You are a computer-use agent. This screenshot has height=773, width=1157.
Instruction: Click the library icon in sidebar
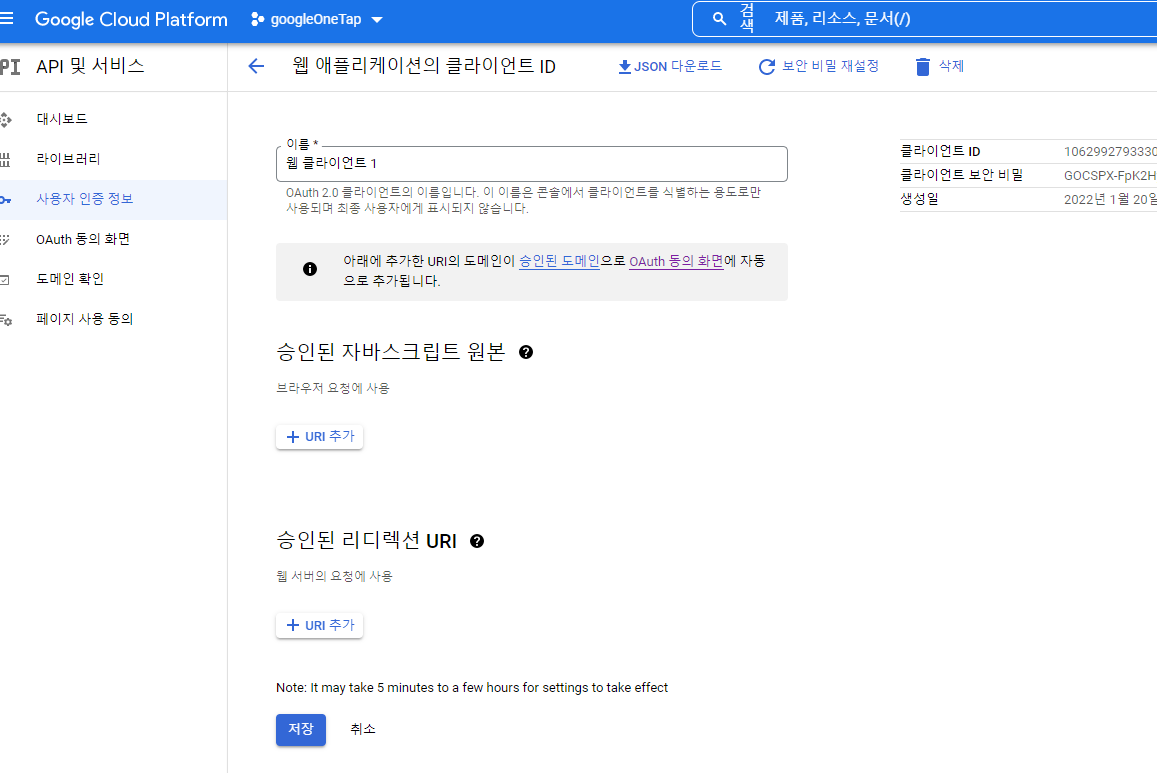pyautogui.click(x=4, y=159)
